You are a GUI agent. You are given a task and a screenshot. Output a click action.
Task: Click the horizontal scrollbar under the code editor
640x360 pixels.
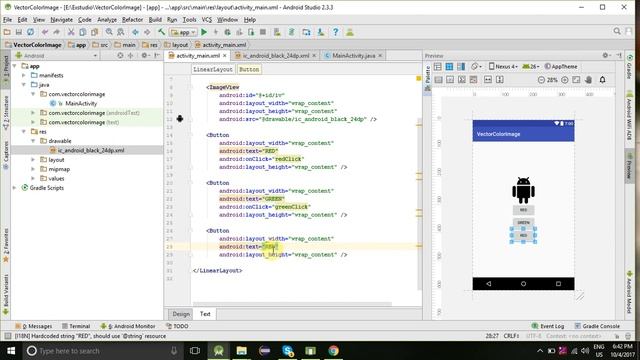coord(292,304)
